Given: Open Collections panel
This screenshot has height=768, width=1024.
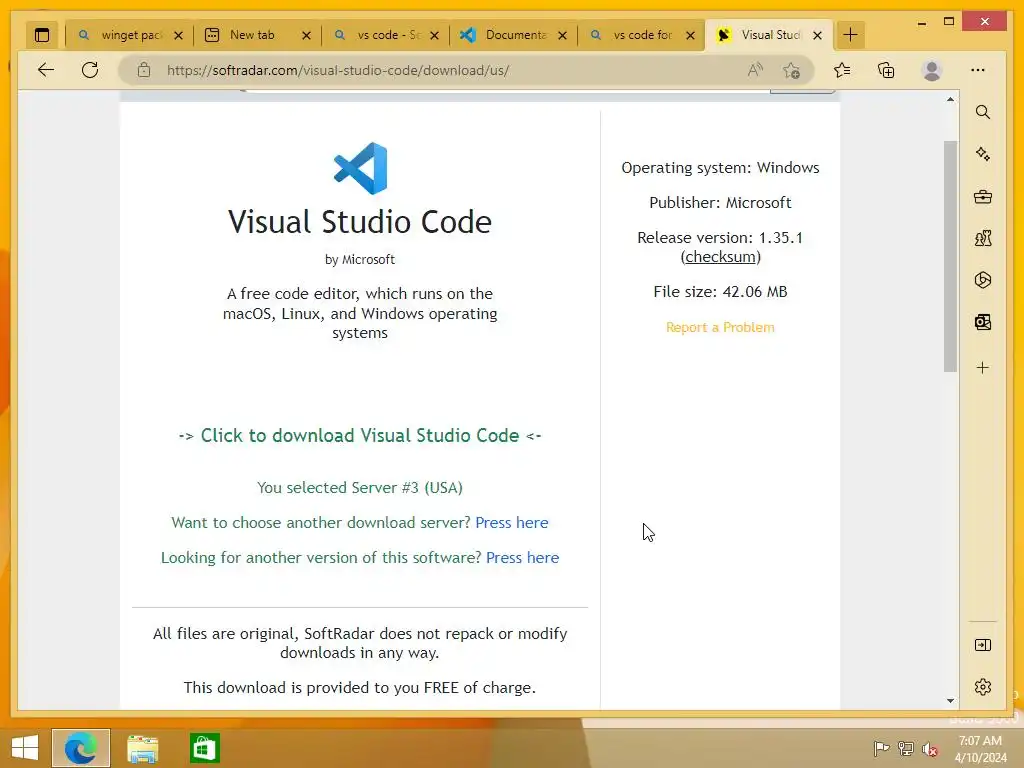Looking at the screenshot, I should [x=886, y=70].
